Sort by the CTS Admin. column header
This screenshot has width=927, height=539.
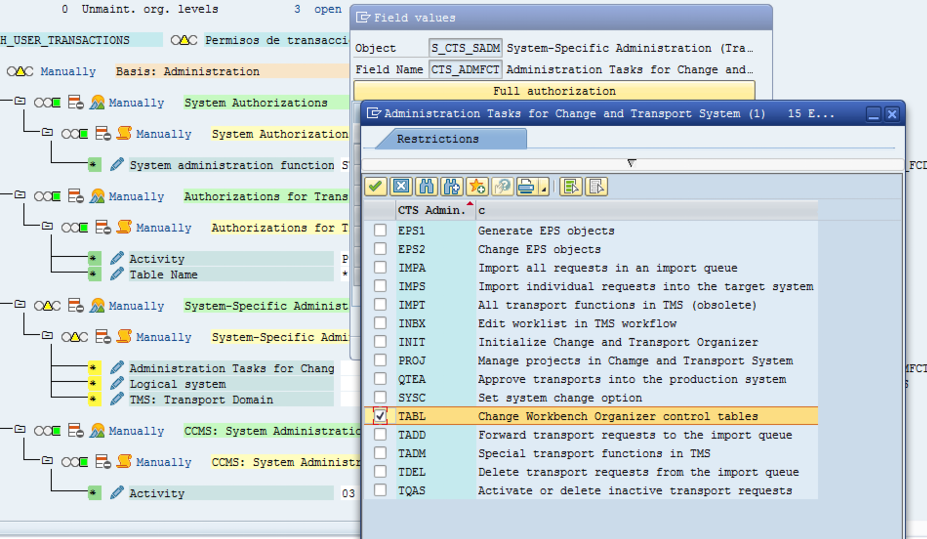pyautogui.click(x=435, y=210)
